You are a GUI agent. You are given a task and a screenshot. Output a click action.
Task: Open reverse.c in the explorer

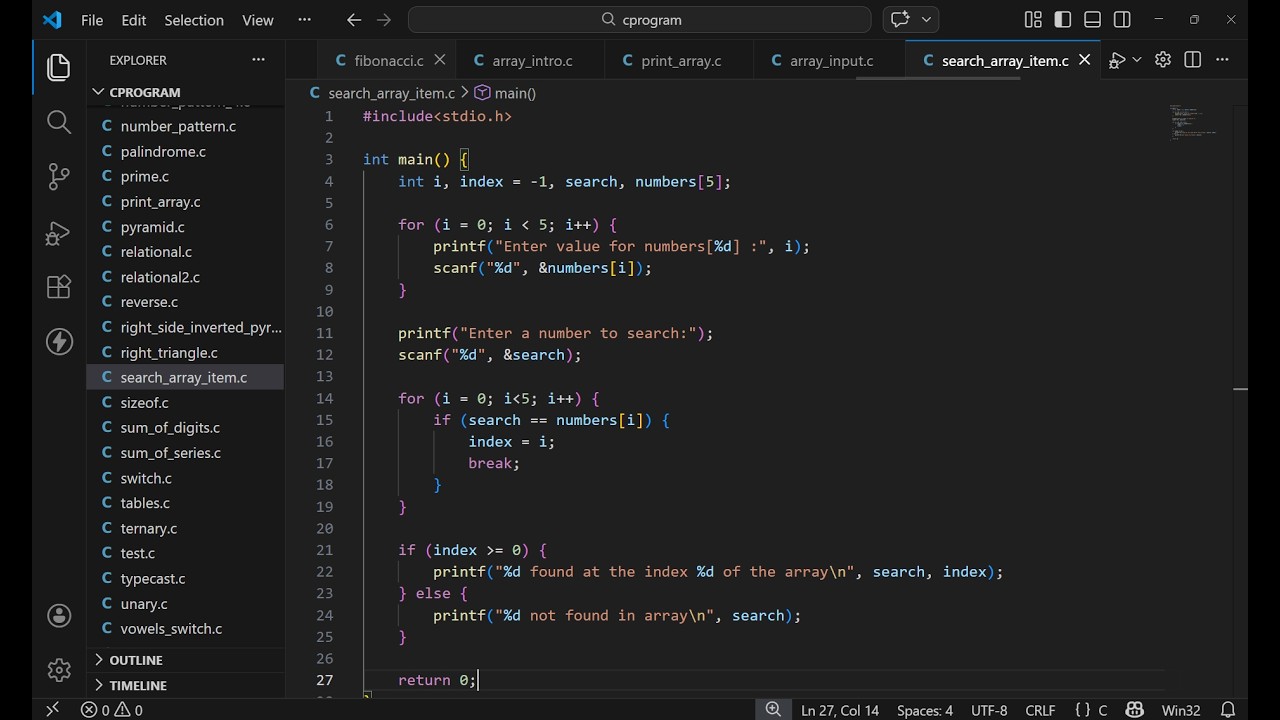tap(186, 302)
